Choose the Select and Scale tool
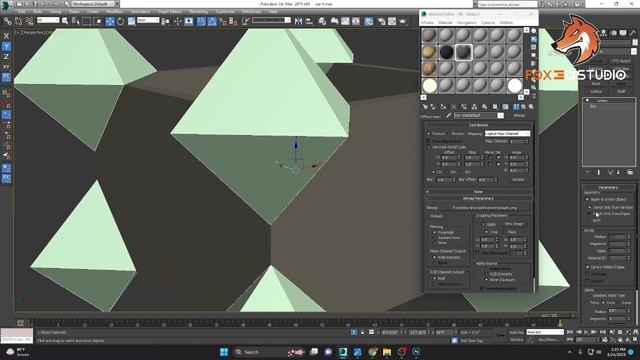Image resolution: width=640 pixels, height=360 pixels. (x=131, y=21)
